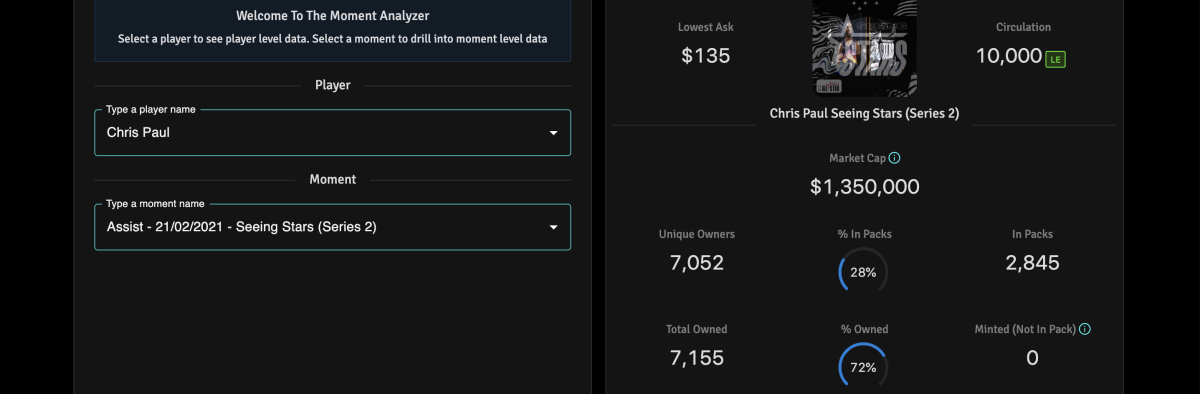Click the 7,052 unique owners value

696,263
